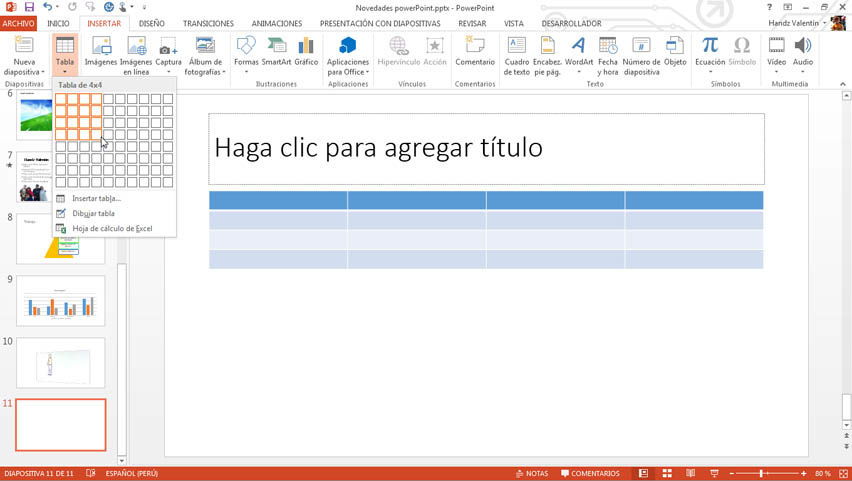This screenshot has height=481, width=852.
Task: Open the Formas dropdown arrow
Action: pos(246,72)
